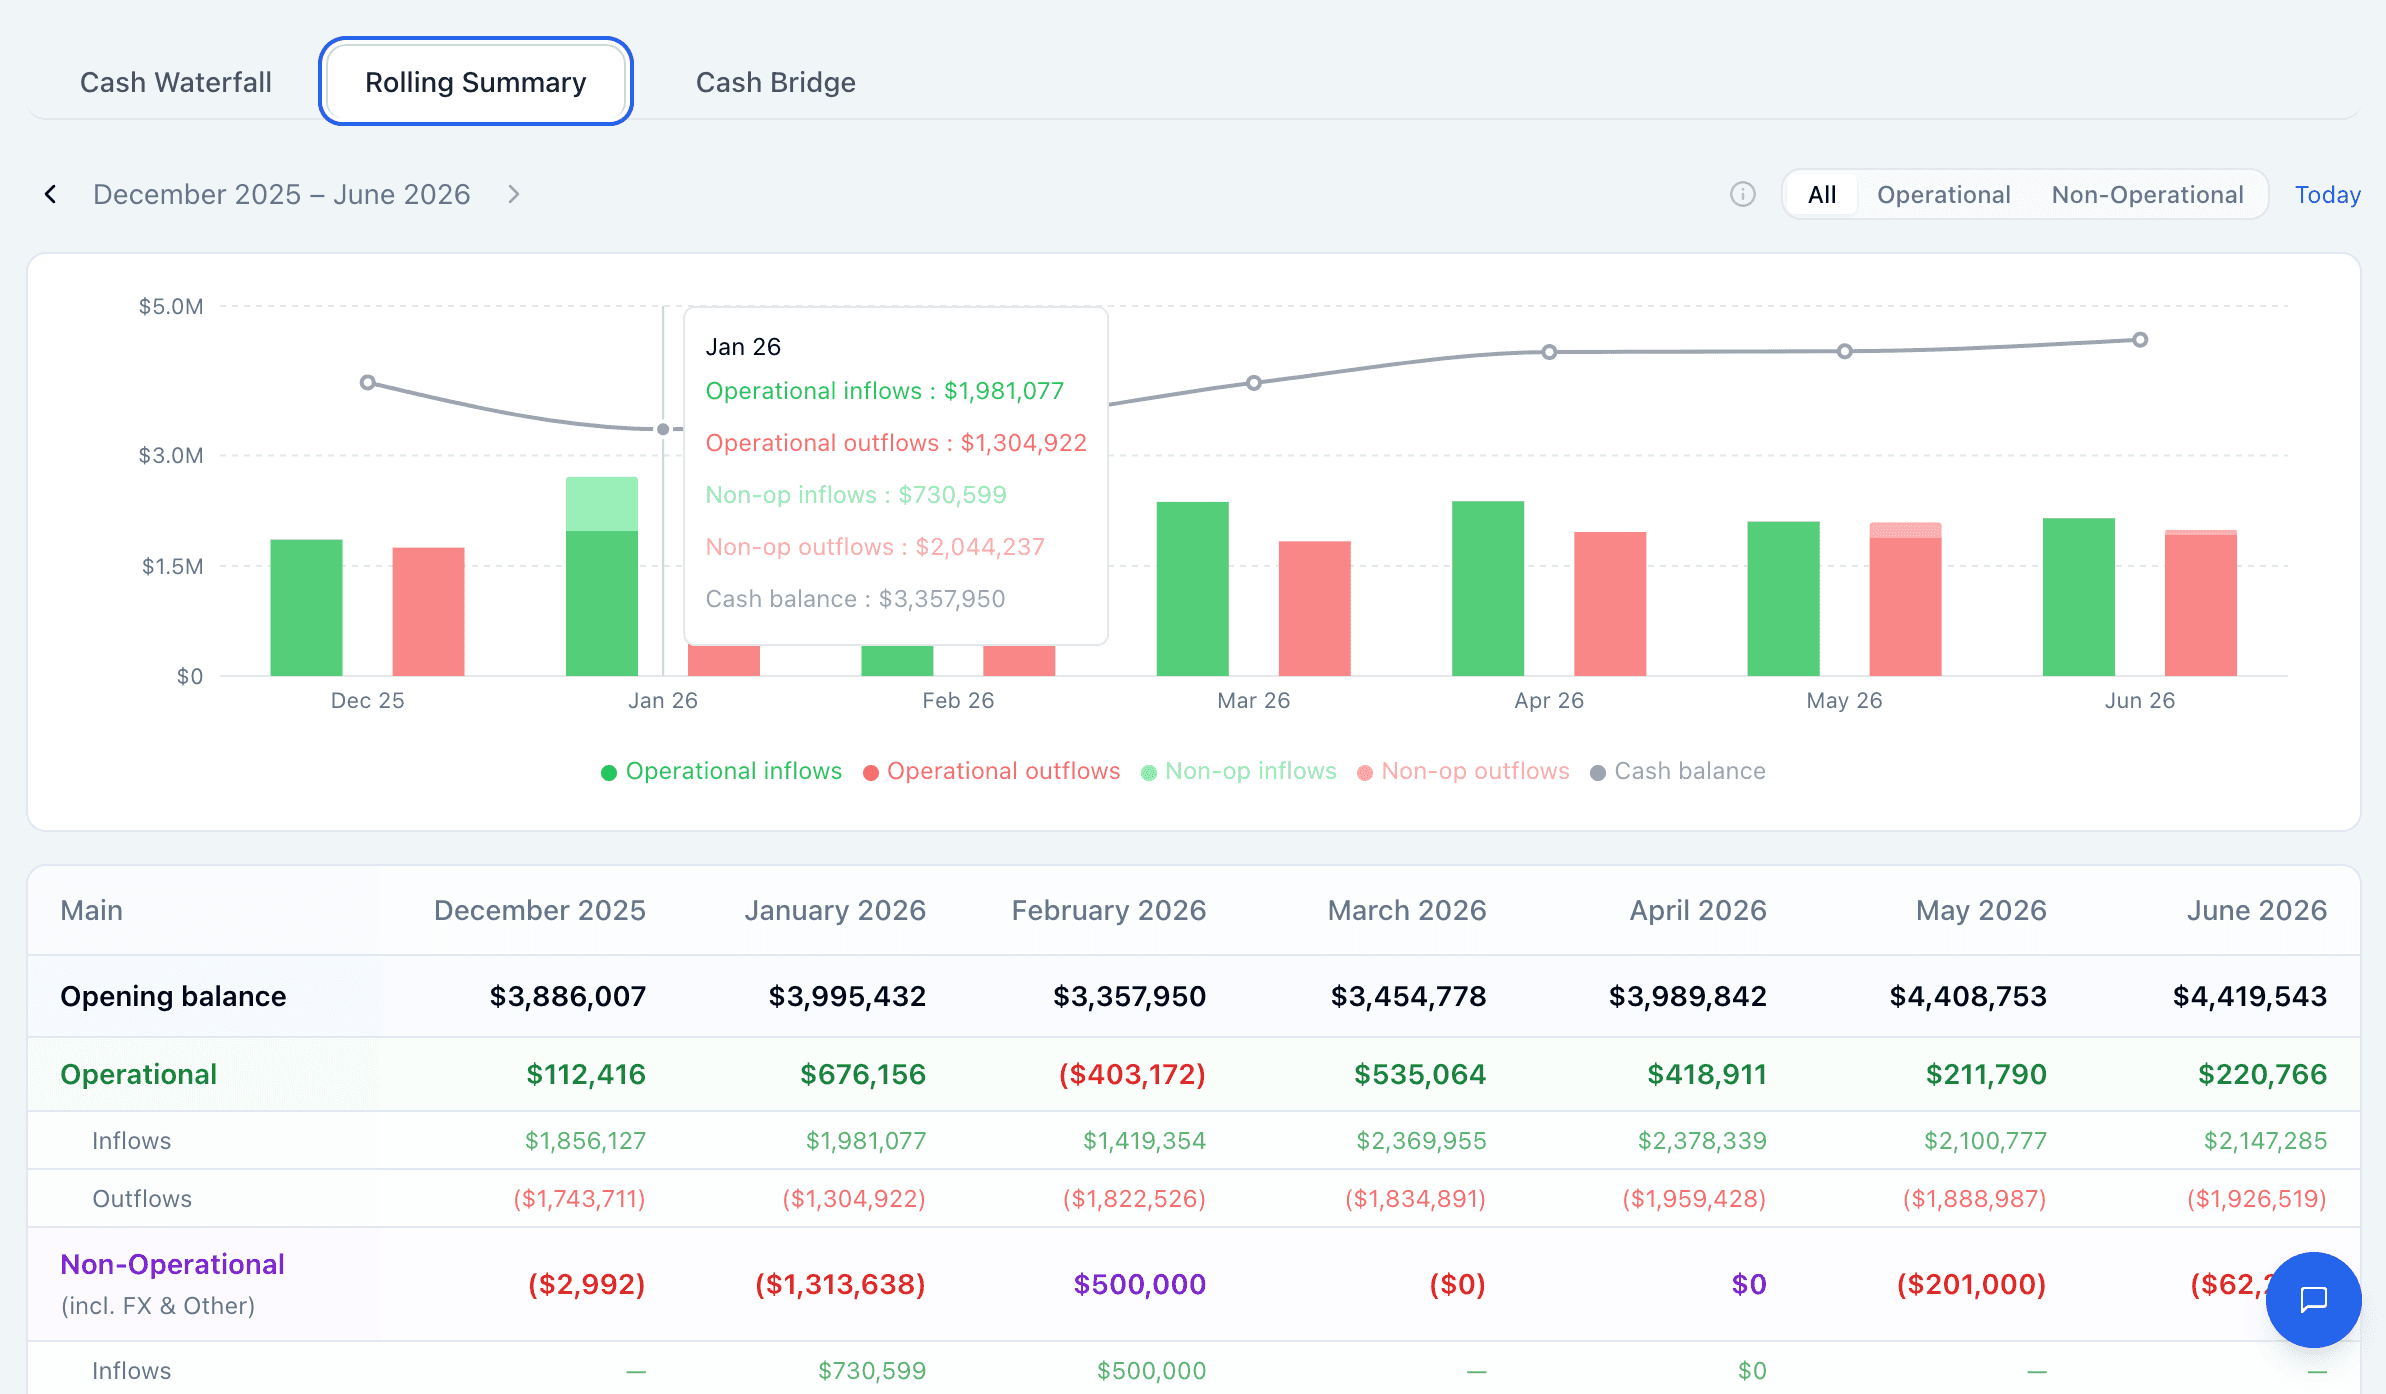Click Apr 26 red outflows bar
The image size is (2386, 1394).
(1610, 604)
